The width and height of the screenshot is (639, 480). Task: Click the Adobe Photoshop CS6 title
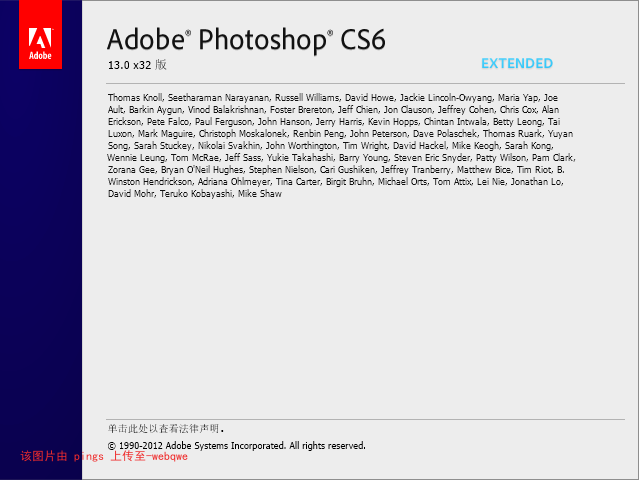(246, 40)
